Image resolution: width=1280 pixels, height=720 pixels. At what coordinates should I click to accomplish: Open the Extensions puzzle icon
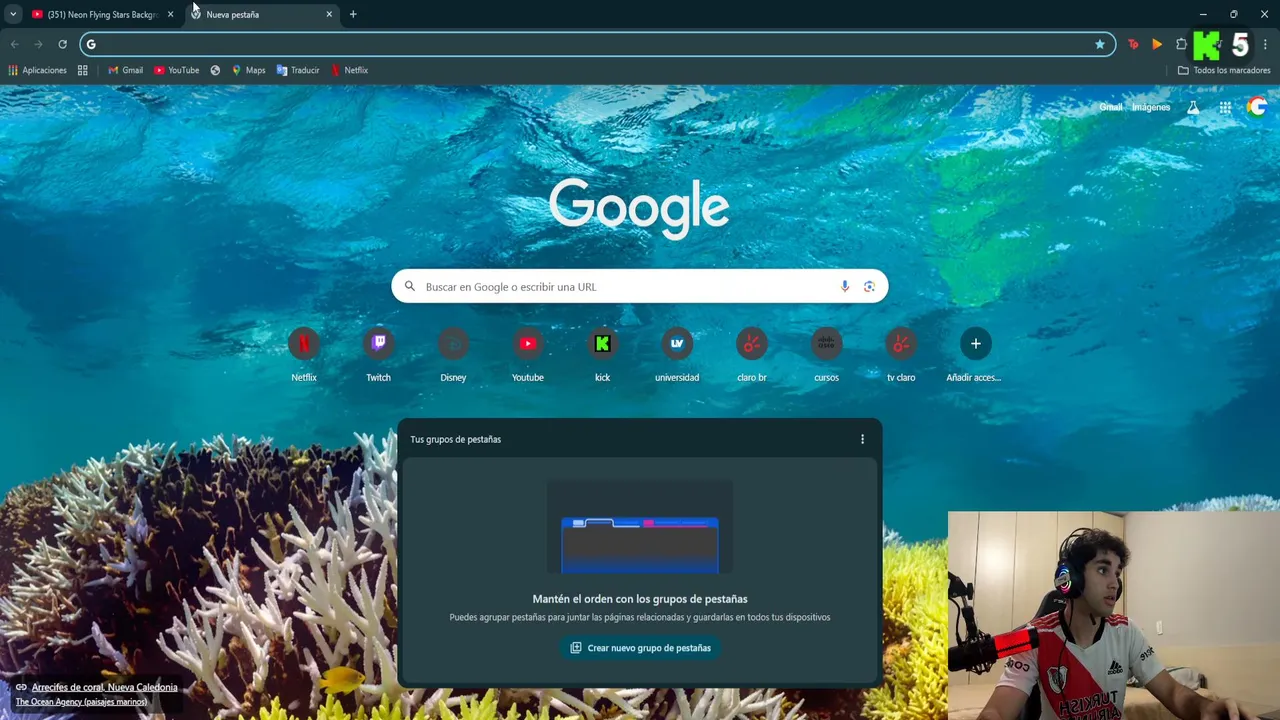1181,44
